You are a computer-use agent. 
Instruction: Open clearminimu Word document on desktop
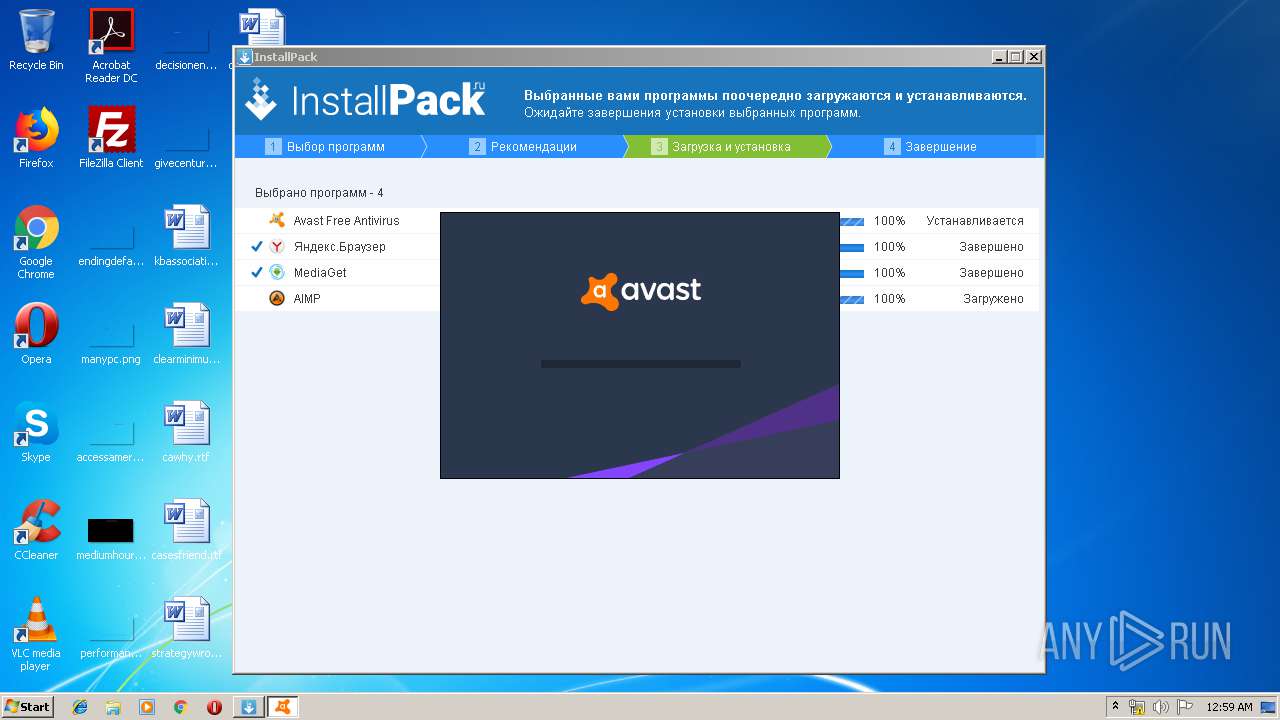click(x=186, y=334)
